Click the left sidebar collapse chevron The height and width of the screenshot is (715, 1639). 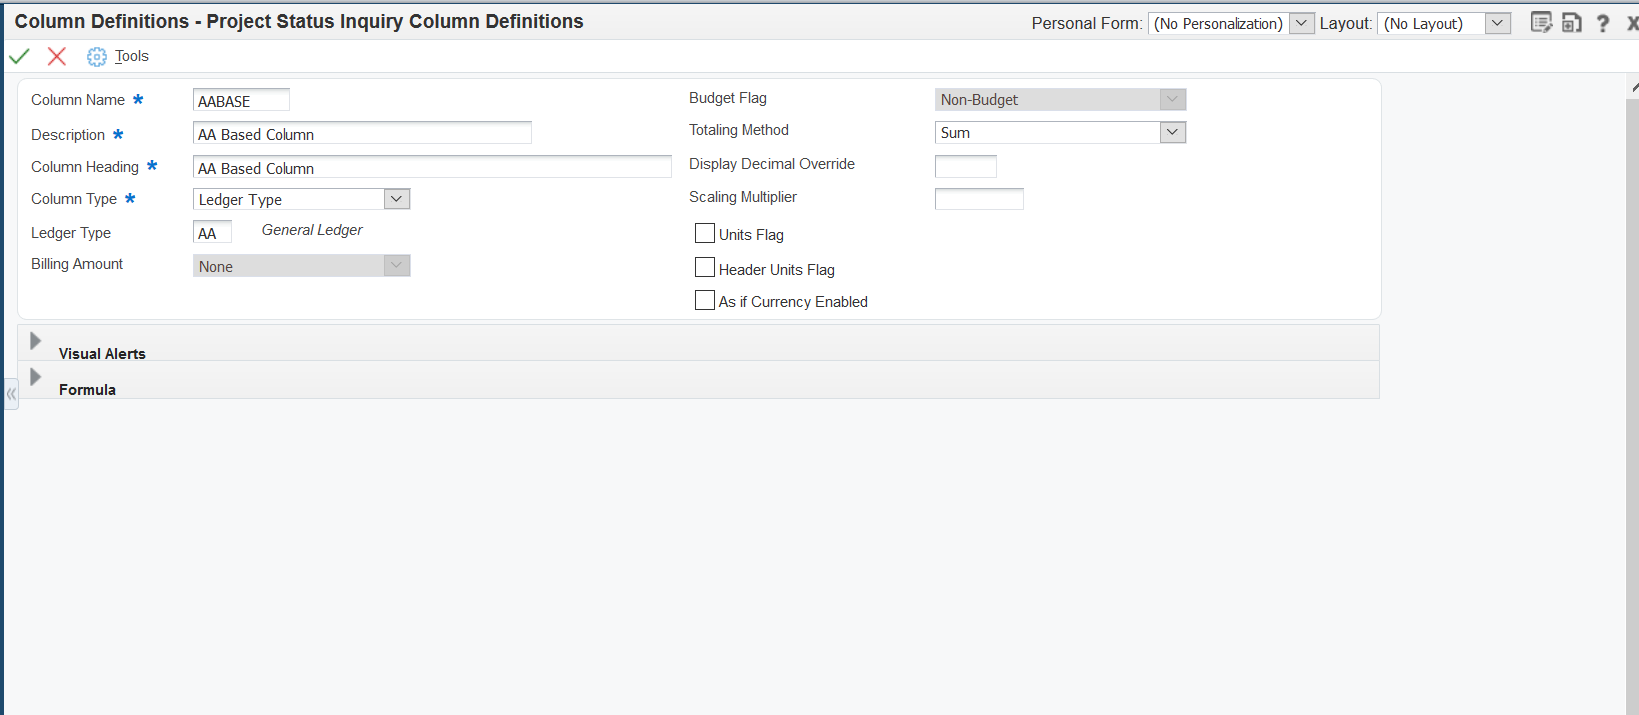11,394
